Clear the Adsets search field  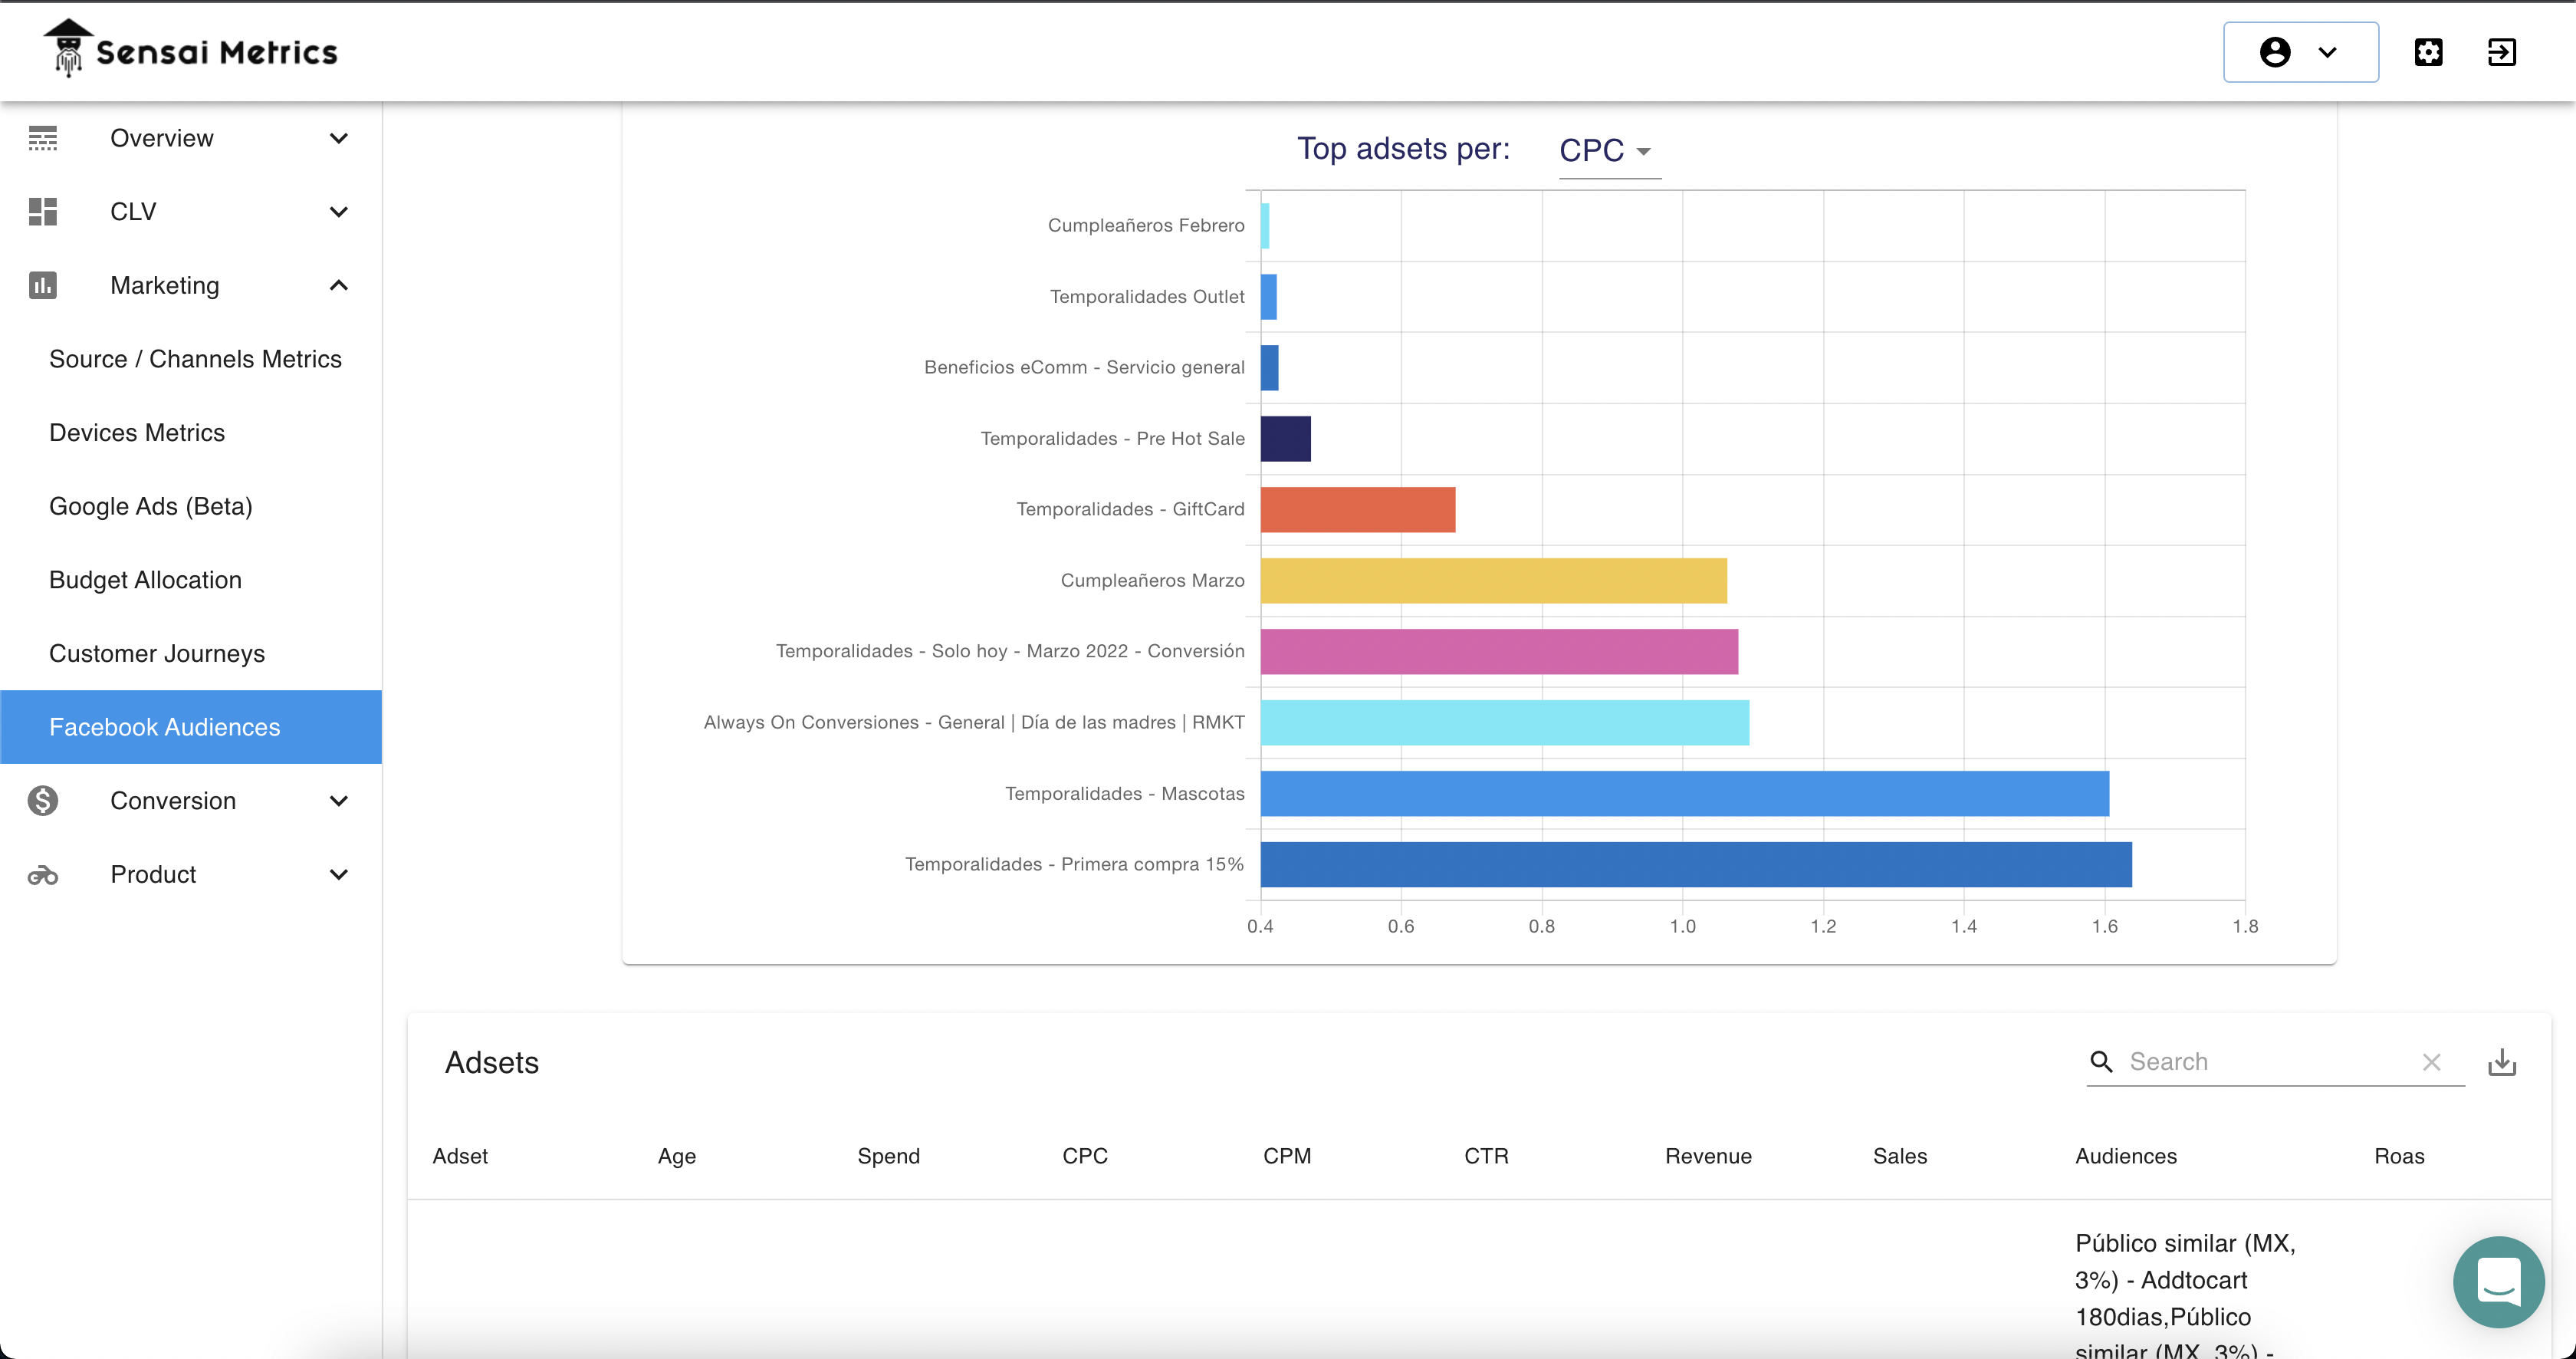point(2432,1062)
